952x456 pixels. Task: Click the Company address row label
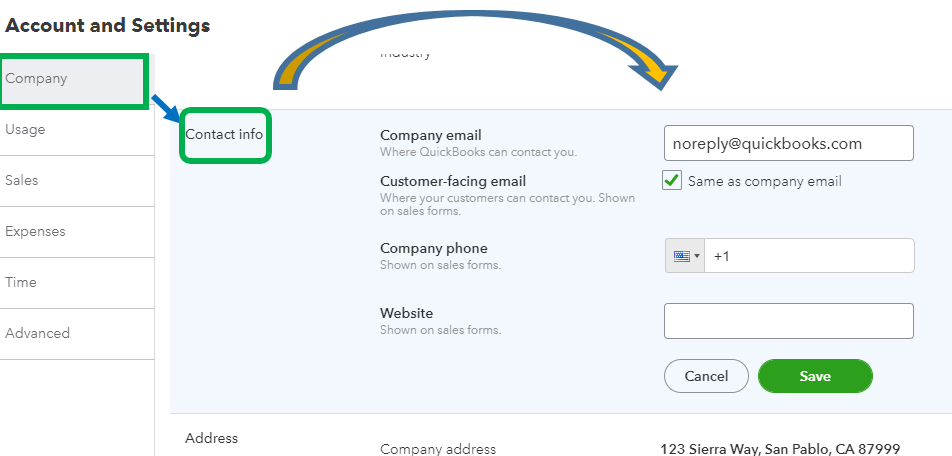438,449
